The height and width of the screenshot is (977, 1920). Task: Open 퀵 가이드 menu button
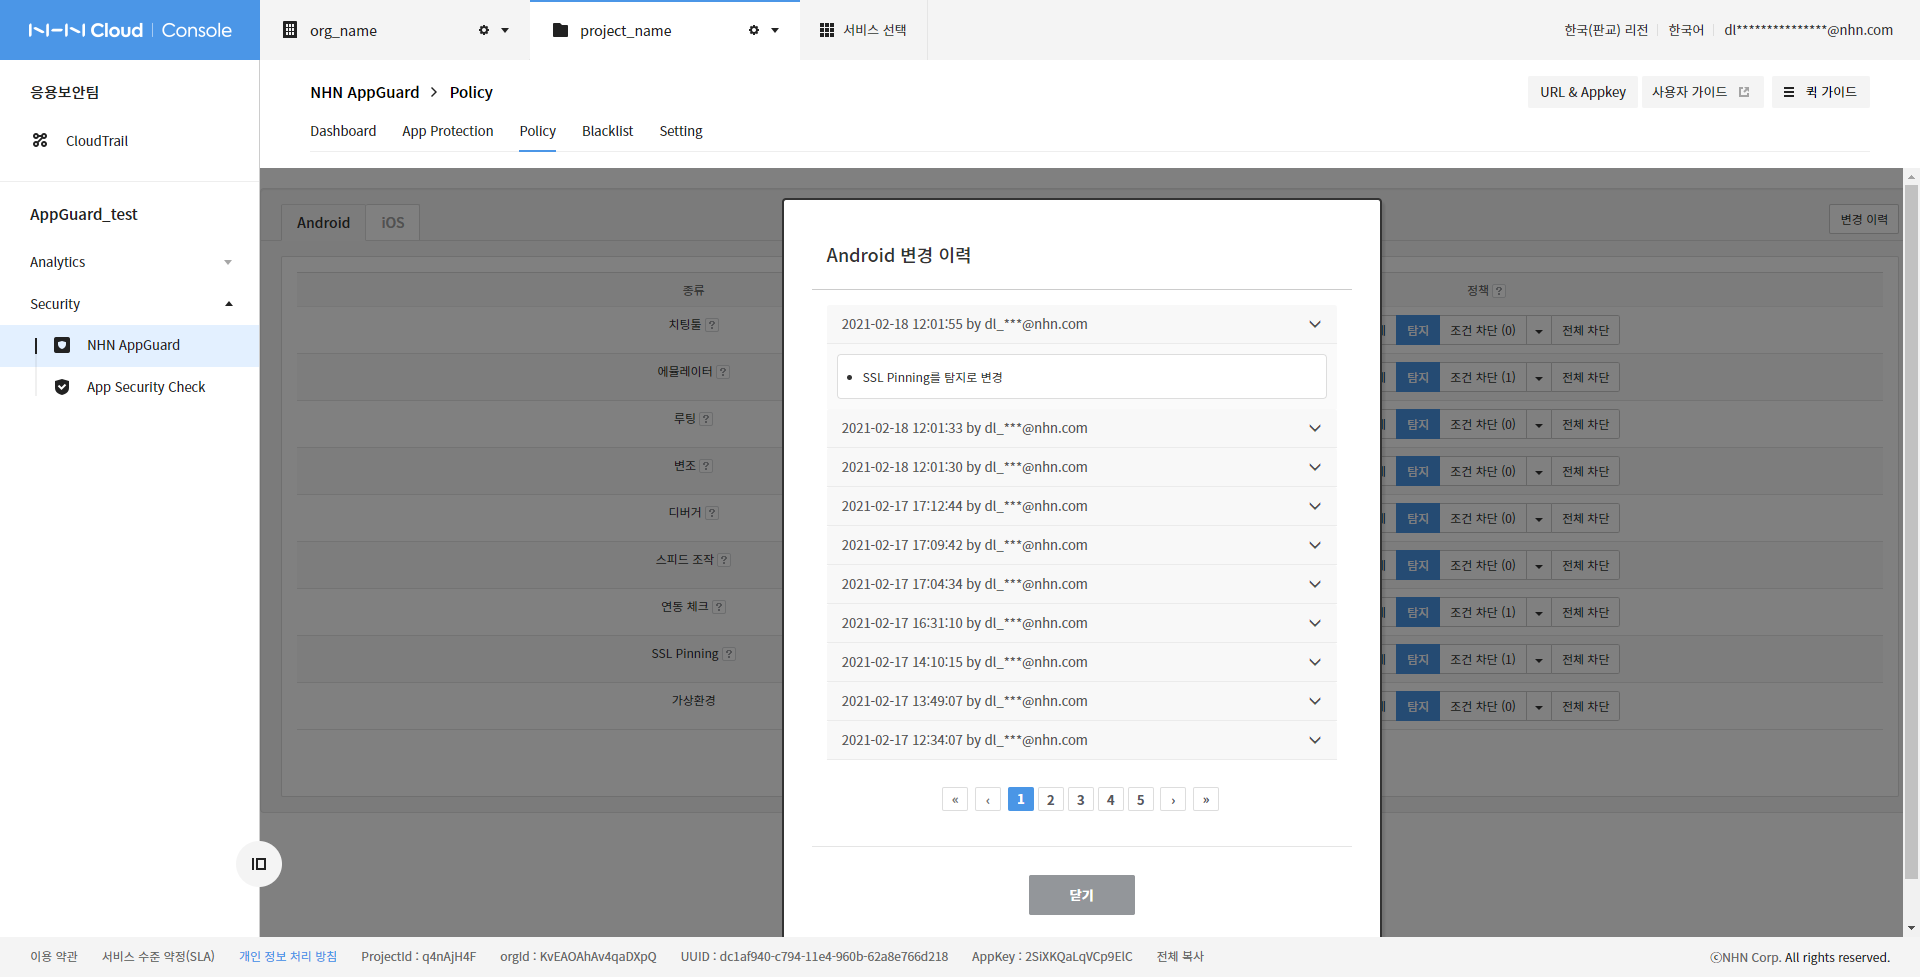click(x=1820, y=92)
